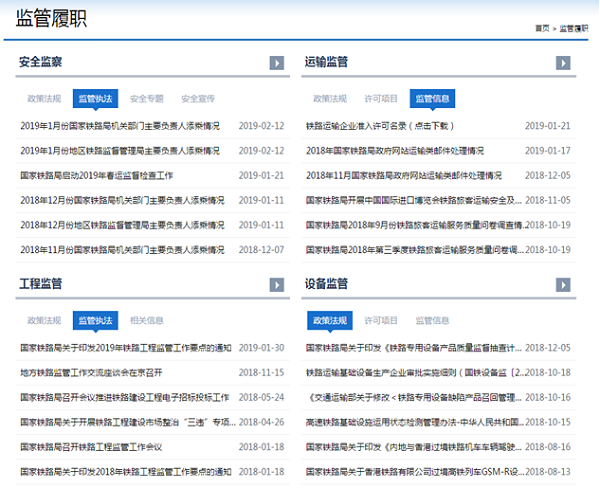Click the arrow icon beside 安全监察
This screenshot has width=600, height=488.
(x=277, y=63)
